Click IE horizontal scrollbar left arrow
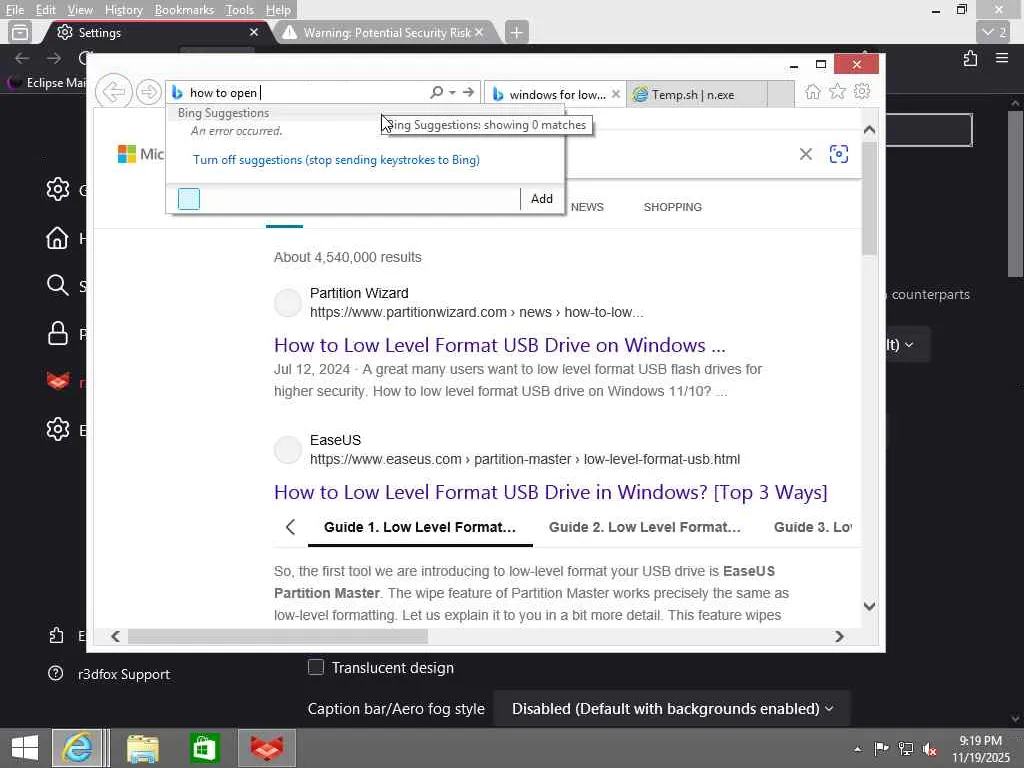 (116, 636)
